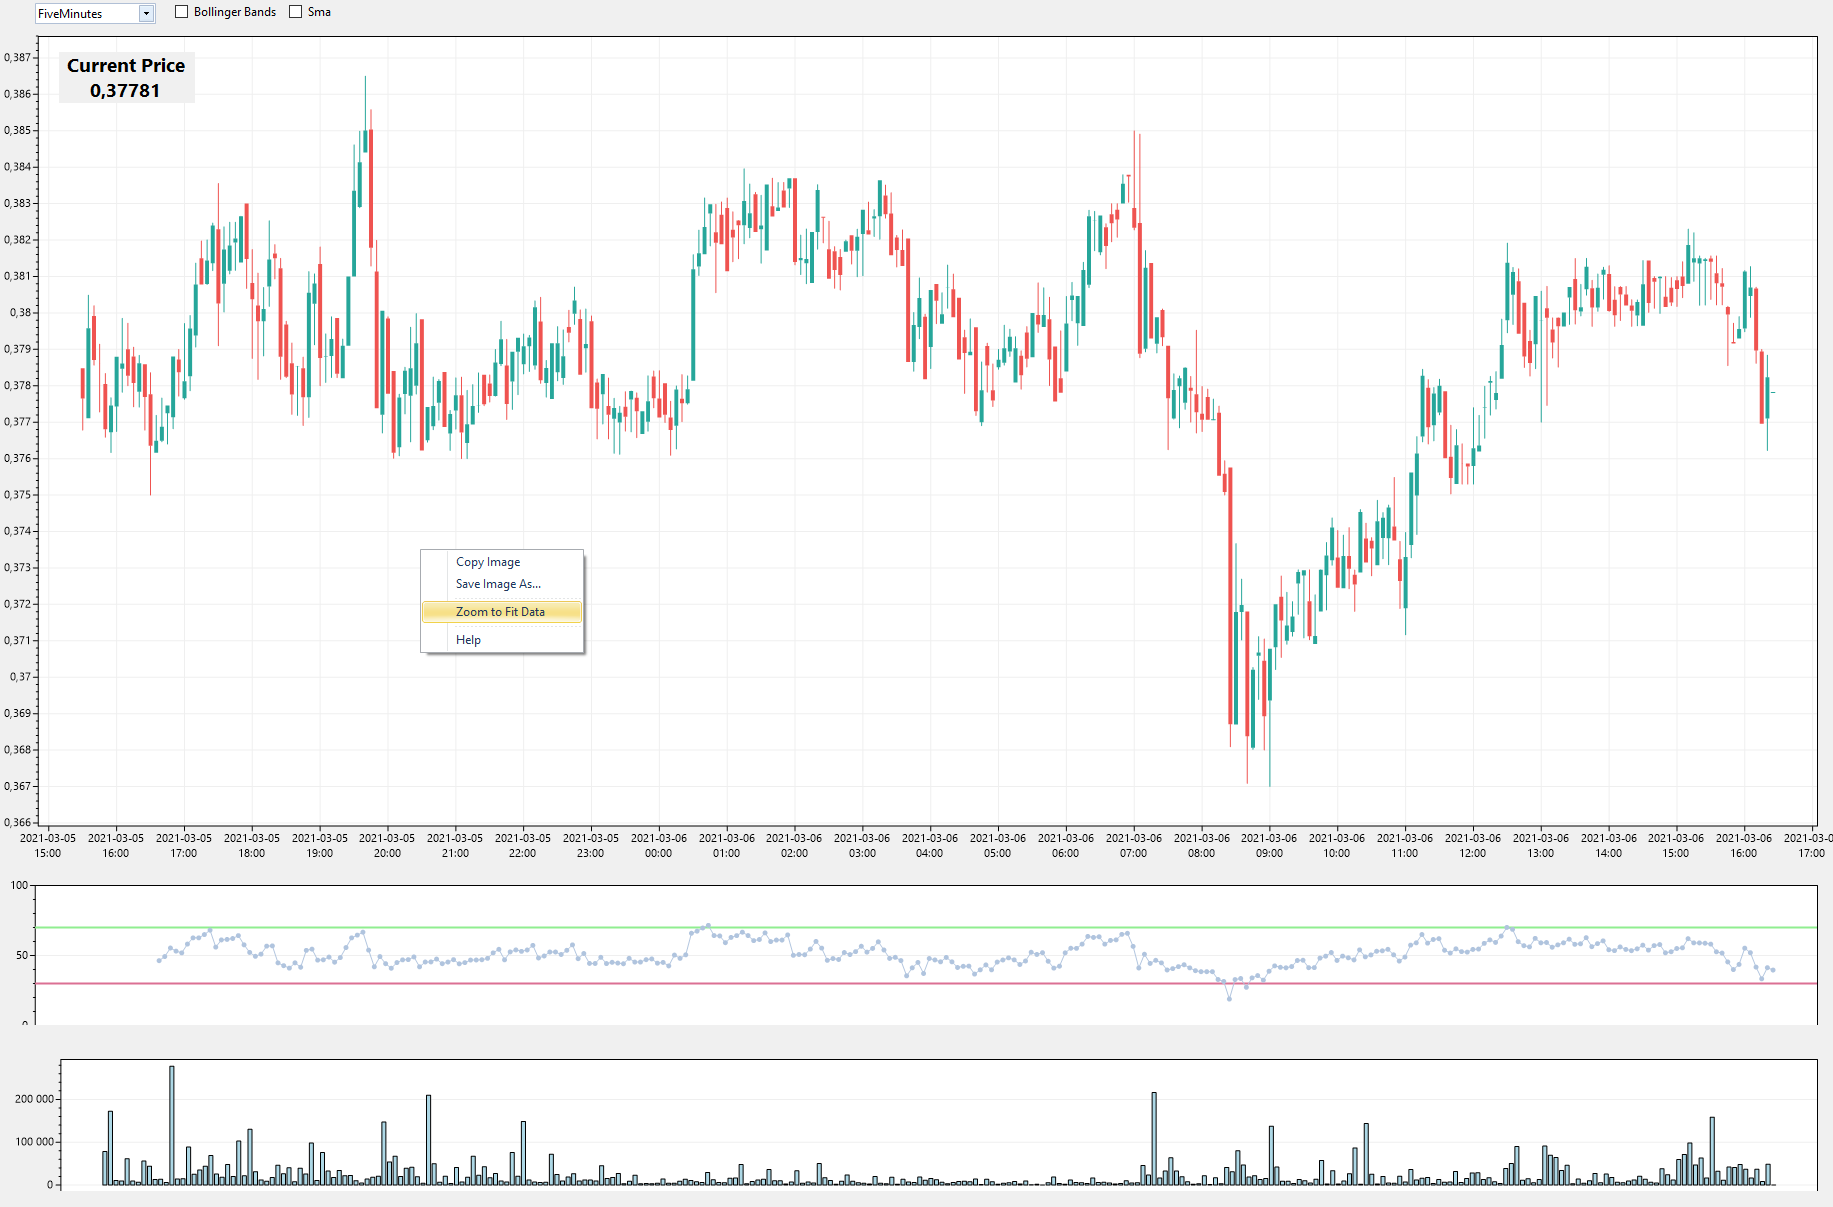Select "Zoom to Fit Data" from context menu
Image resolution: width=1833 pixels, height=1207 pixels.
[500, 611]
